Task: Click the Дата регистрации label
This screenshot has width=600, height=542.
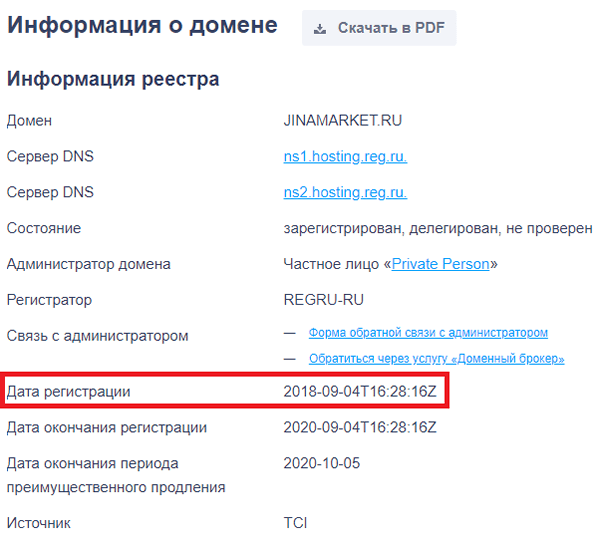Action: [68, 392]
